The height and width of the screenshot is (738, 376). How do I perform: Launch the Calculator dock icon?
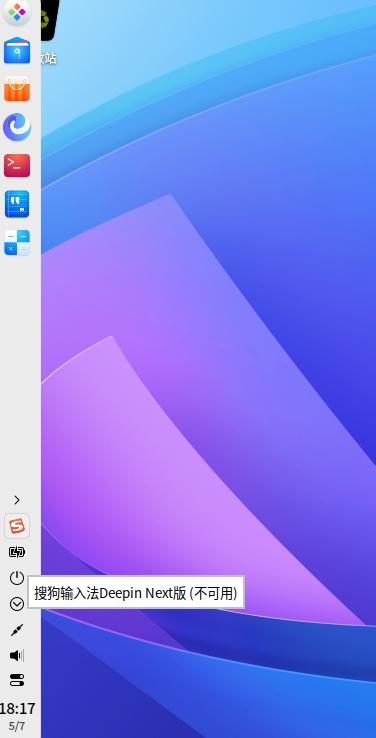pyautogui.click(x=17, y=242)
